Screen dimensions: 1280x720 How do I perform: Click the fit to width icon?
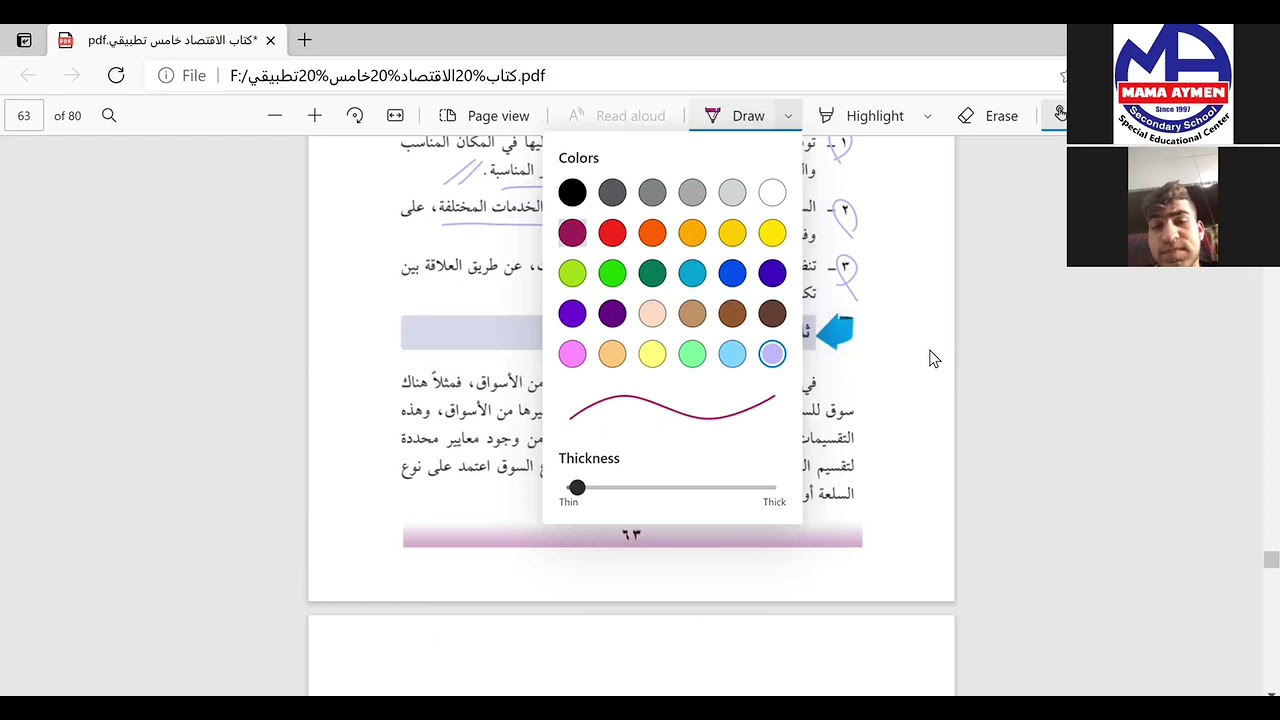tap(395, 116)
